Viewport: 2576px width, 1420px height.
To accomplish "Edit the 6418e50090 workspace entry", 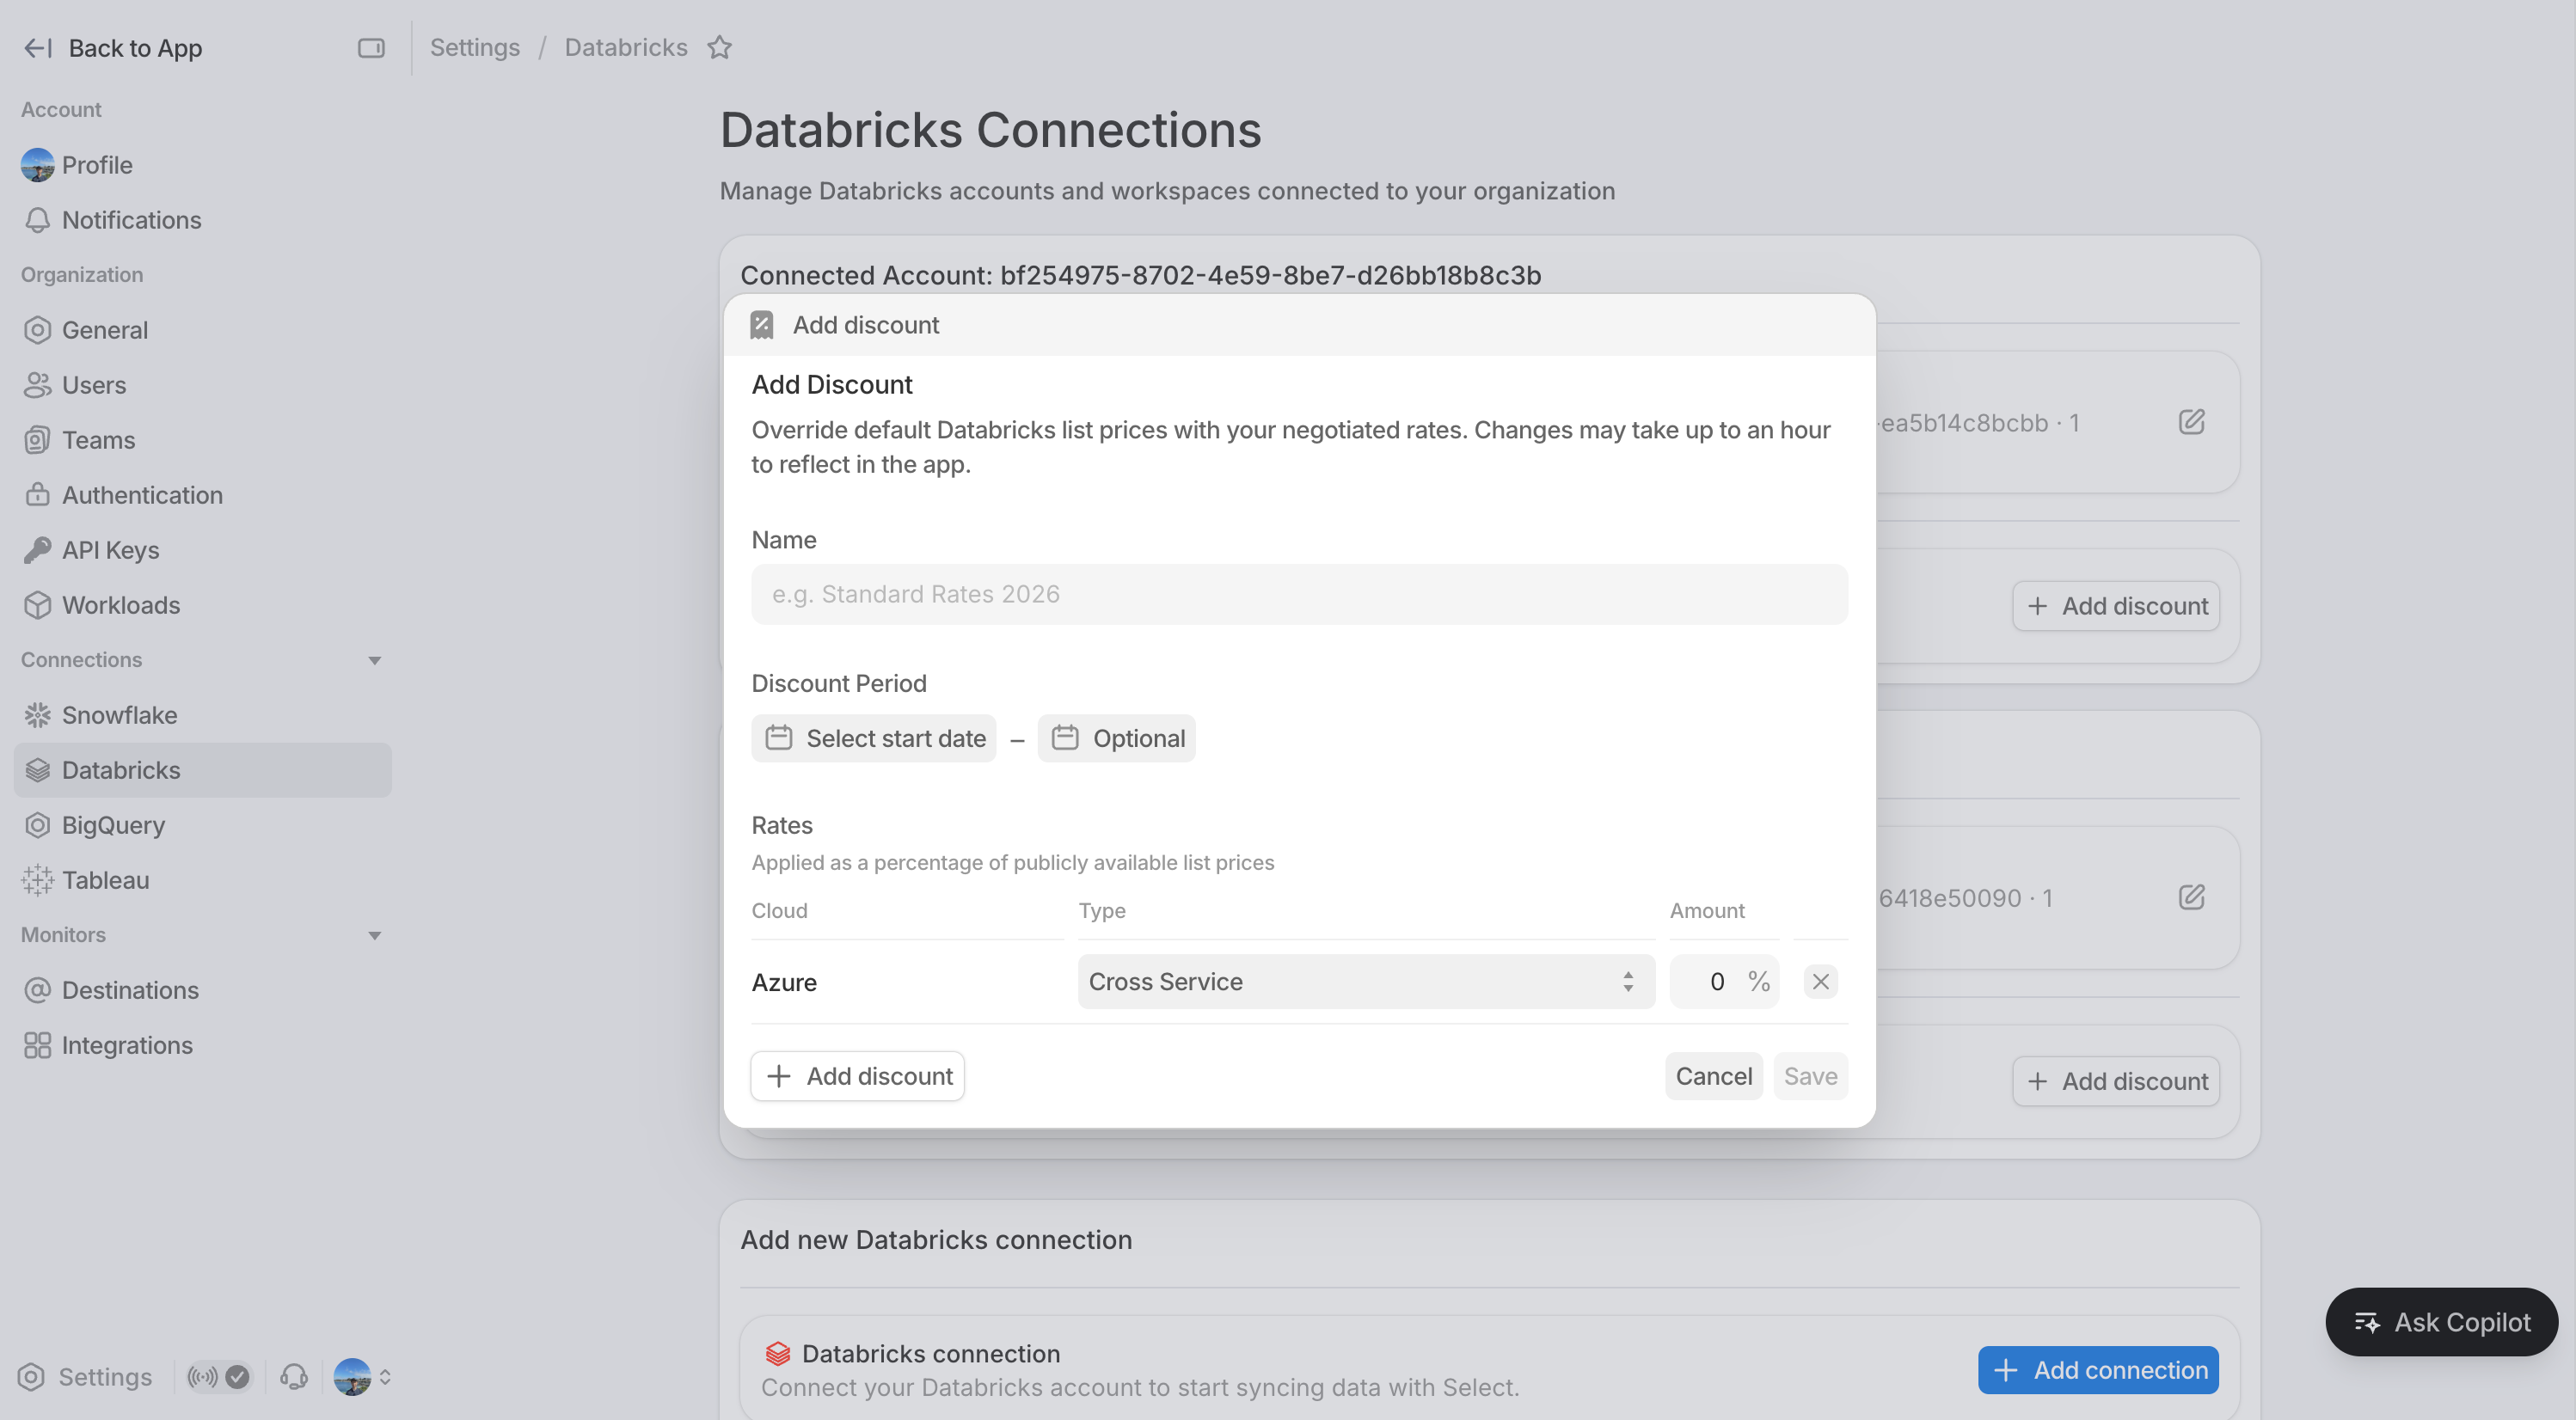I will [x=2191, y=897].
